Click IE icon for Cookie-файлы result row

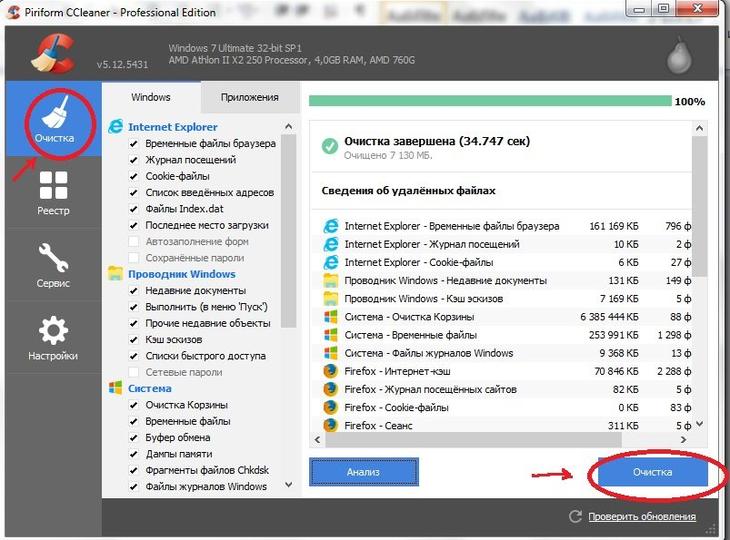[x=331, y=263]
